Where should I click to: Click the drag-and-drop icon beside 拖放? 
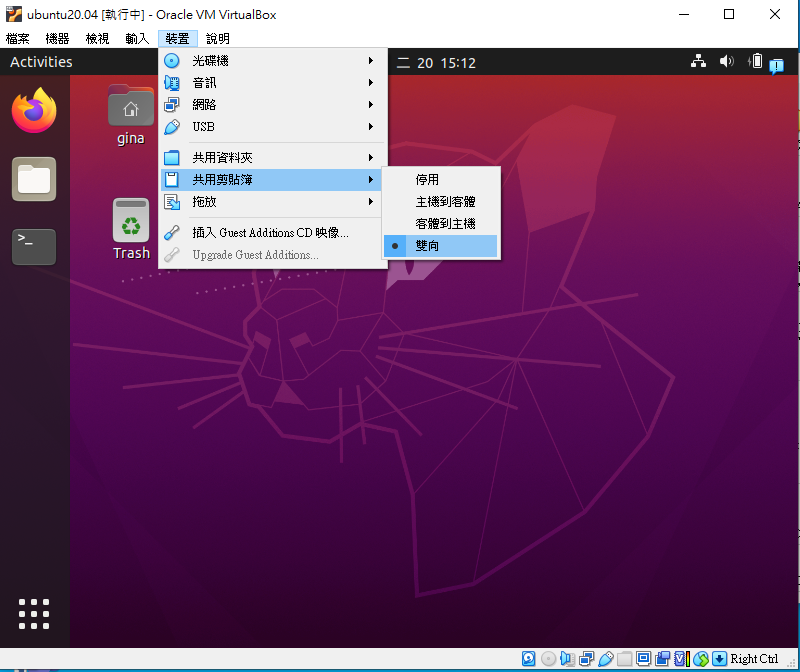pos(172,202)
